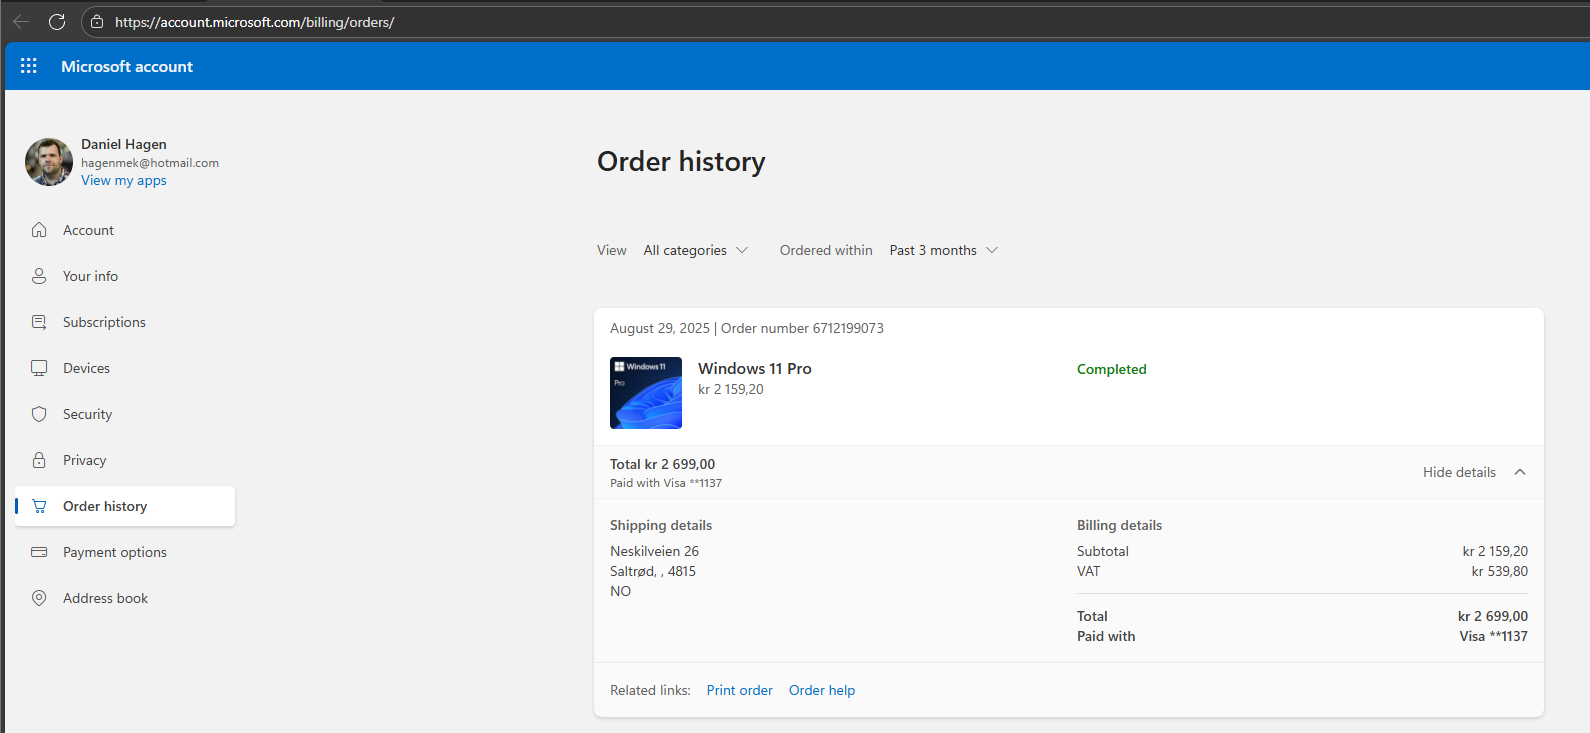1590x733 pixels.
Task: Click the Total kr 2 699,00 summary
Action: point(663,464)
